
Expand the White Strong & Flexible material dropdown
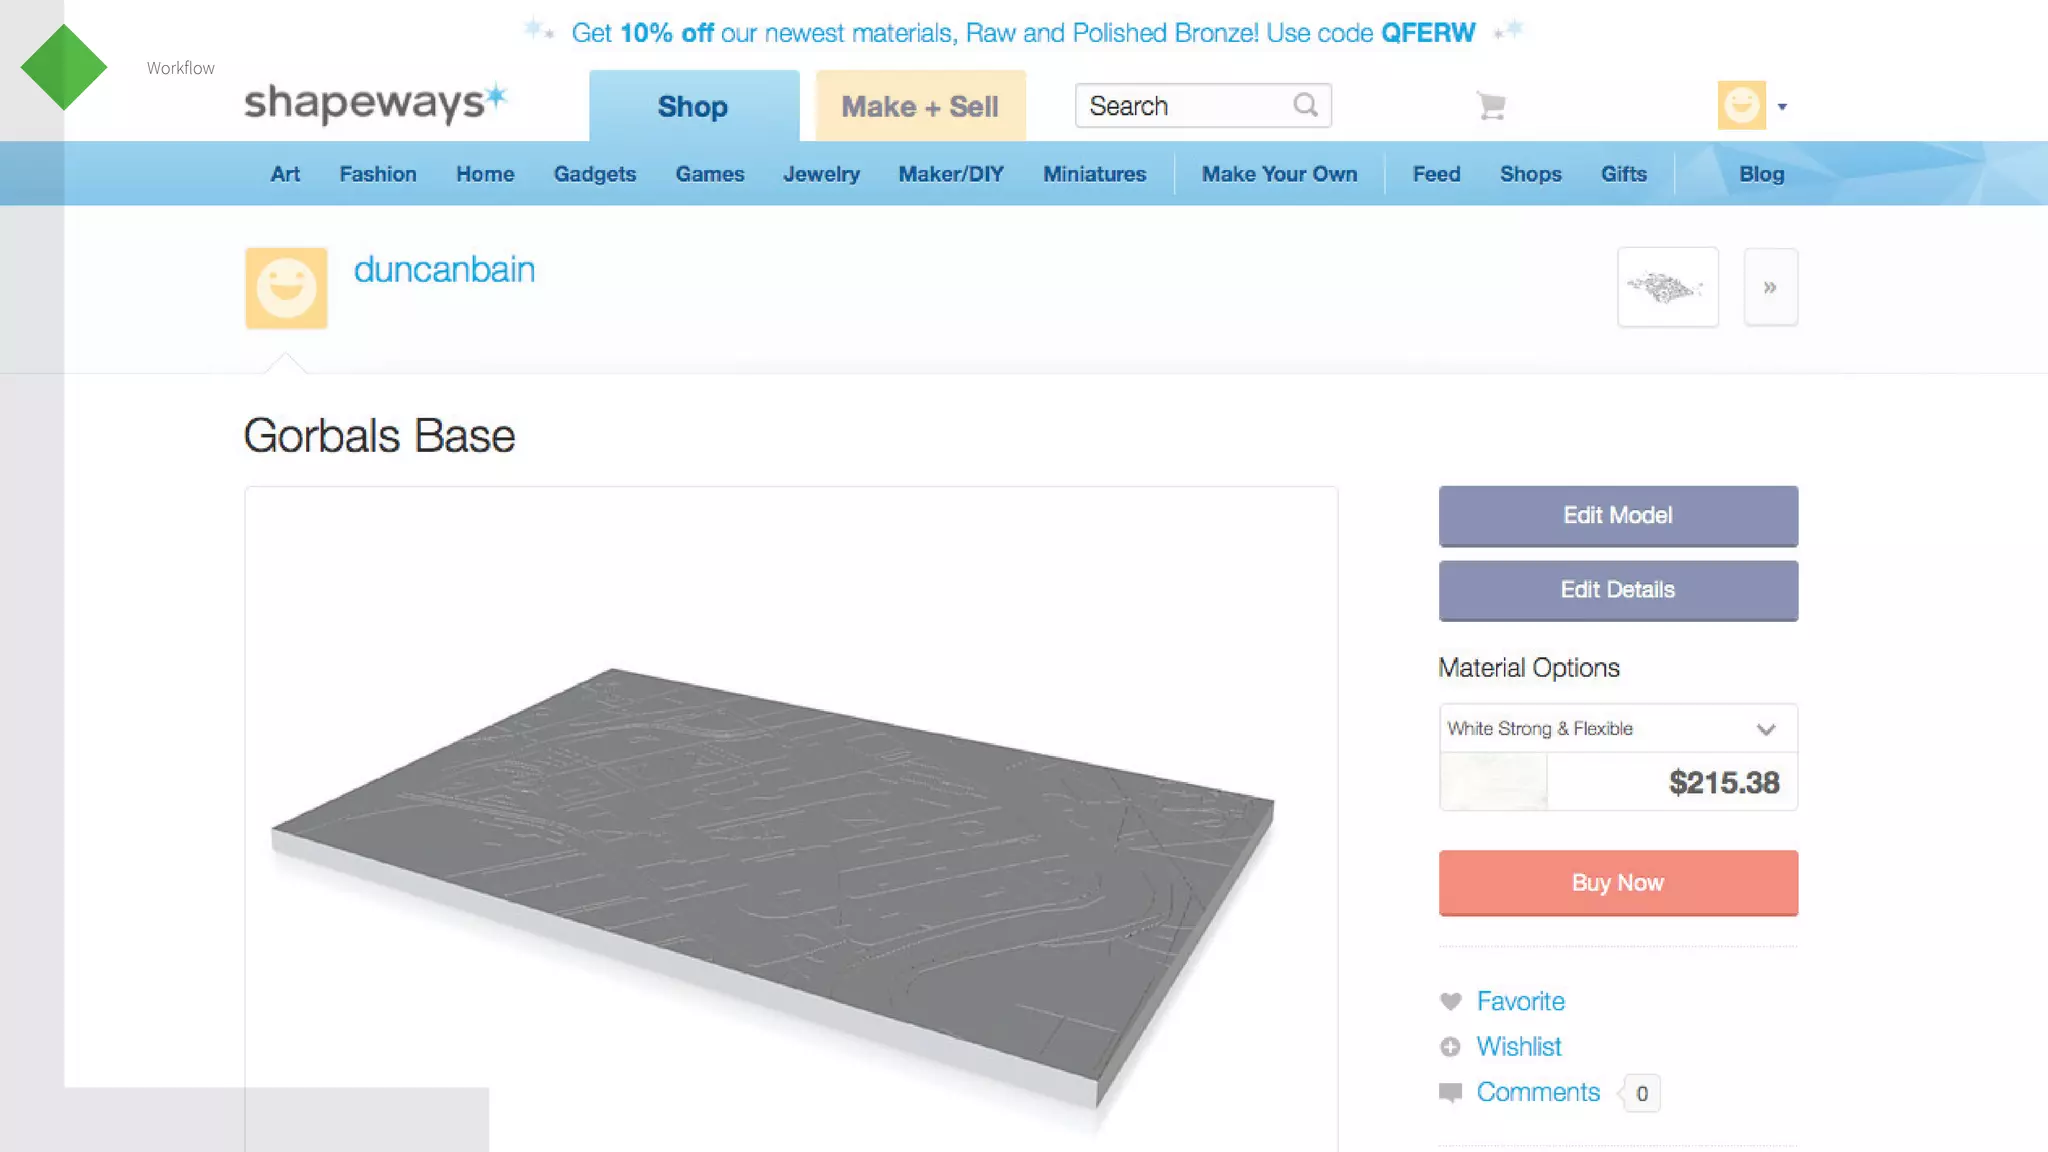click(x=1618, y=729)
